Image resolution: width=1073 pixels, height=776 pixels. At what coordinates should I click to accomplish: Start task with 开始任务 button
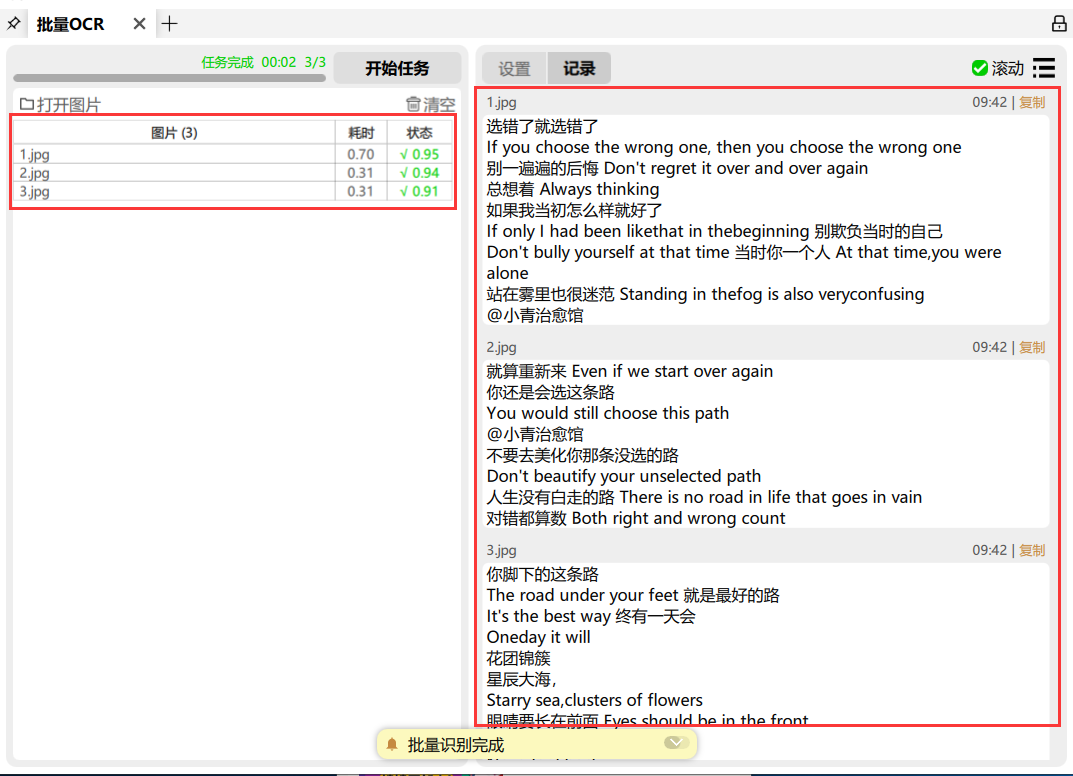tap(397, 68)
